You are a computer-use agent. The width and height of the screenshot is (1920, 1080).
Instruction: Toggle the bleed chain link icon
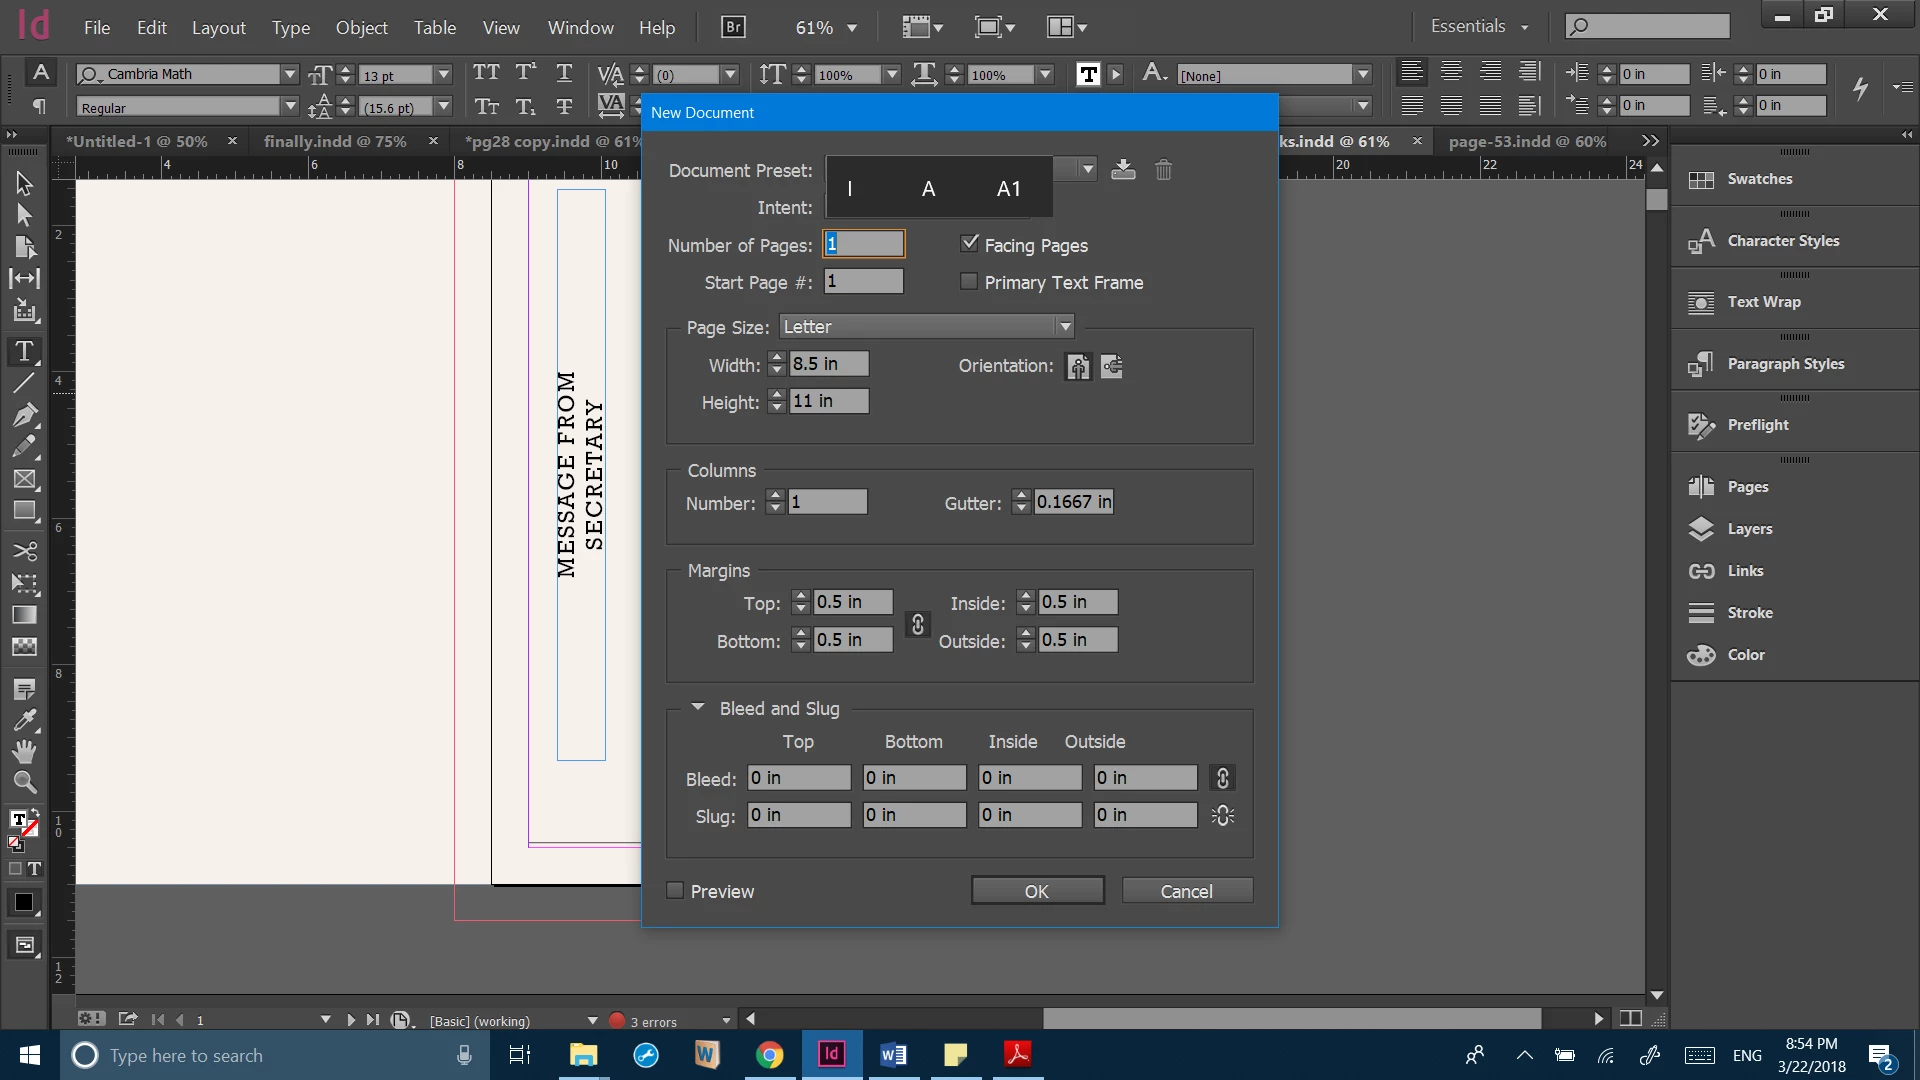coord(1222,778)
